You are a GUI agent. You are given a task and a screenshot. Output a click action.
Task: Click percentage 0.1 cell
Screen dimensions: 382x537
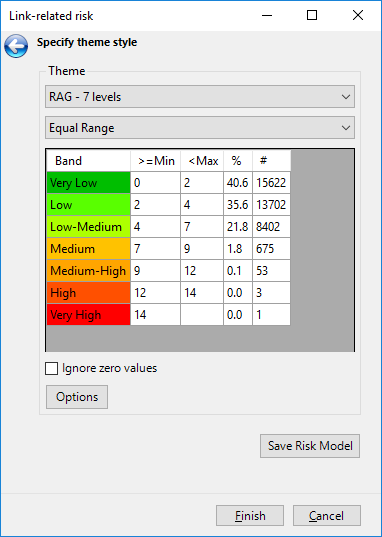click(238, 271)
